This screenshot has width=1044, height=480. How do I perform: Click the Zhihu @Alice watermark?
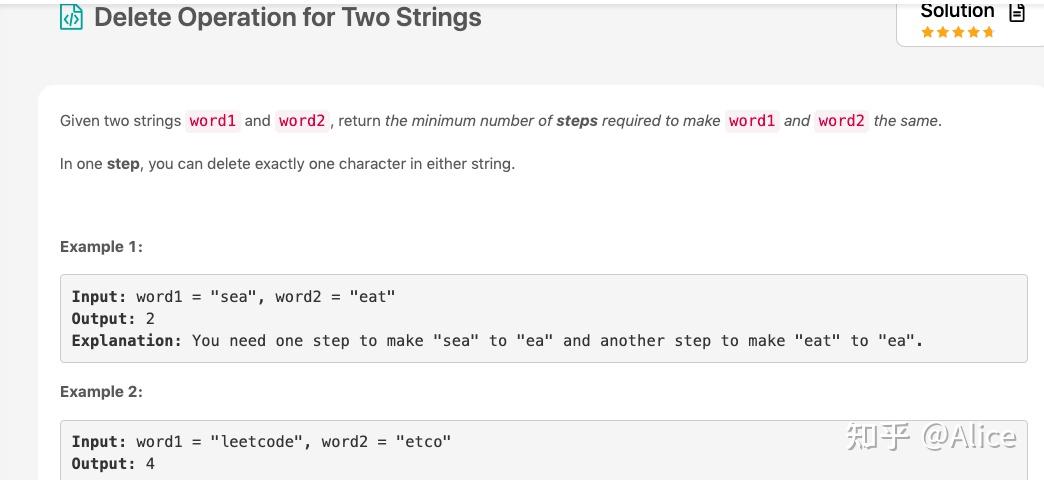coord(931,437)
